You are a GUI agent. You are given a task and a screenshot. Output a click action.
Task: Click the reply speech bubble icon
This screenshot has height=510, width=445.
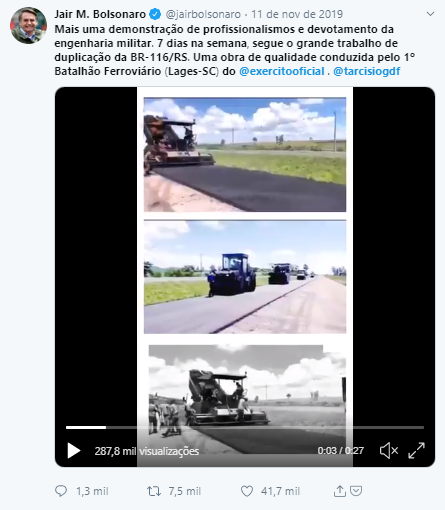point(61,491)
